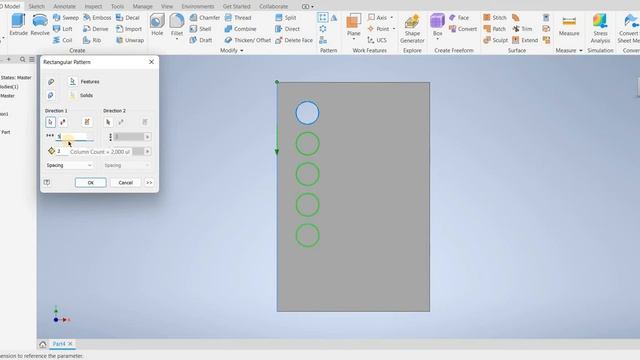Open the Measure tool
The width and height of the screenshot is (640, 360).
click(569, 25)
